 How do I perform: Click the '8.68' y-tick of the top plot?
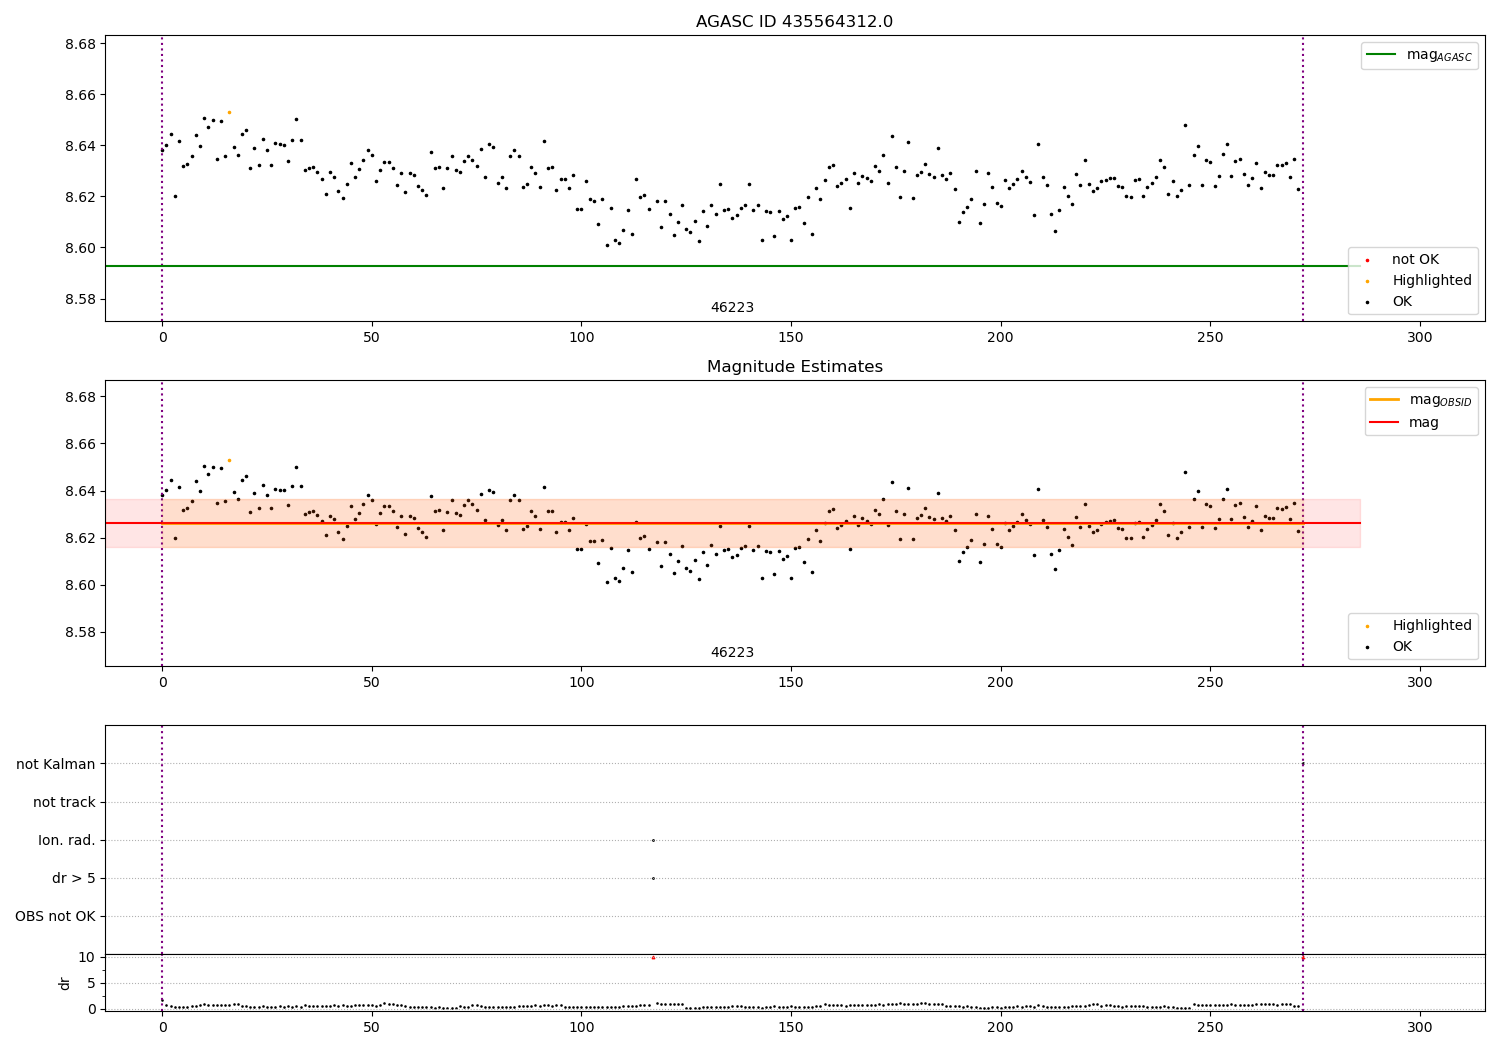click(x=81, y=44)
